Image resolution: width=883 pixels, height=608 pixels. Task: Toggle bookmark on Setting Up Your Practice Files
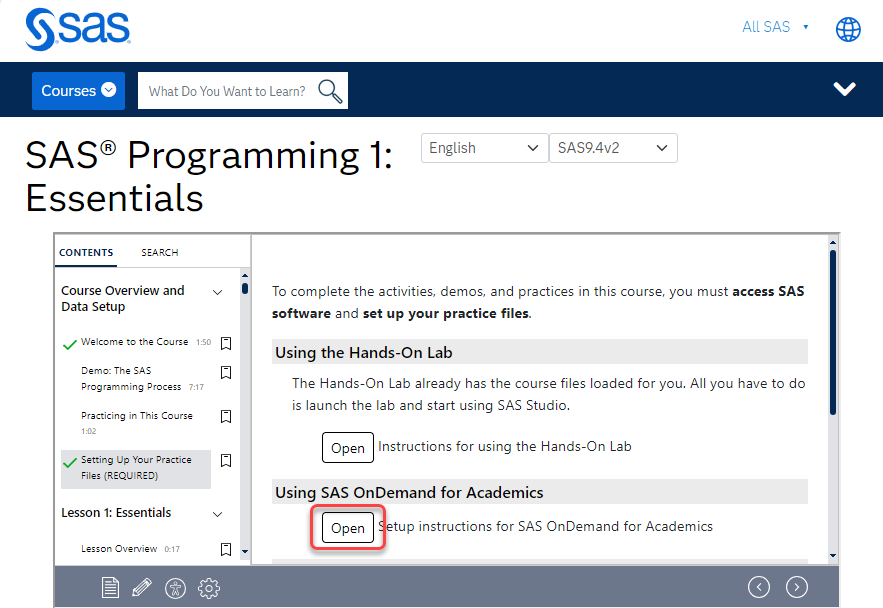pyautogui.click(x=226, y=460)
